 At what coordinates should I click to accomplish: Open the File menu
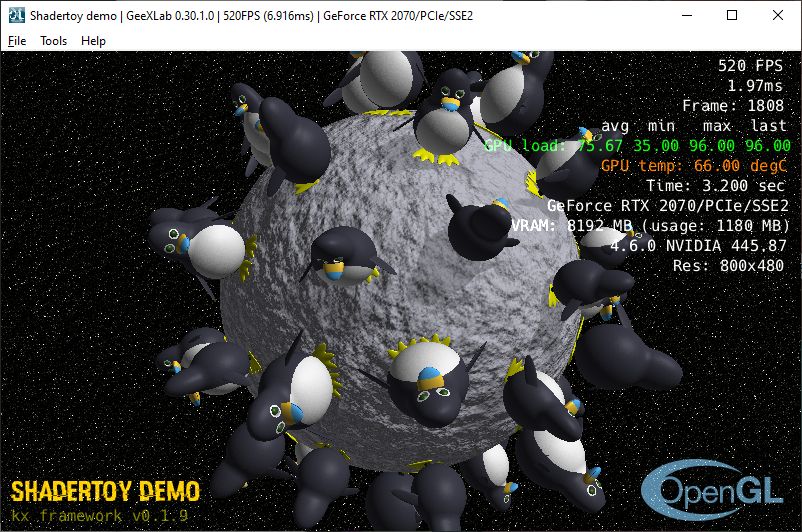point(17,41)
